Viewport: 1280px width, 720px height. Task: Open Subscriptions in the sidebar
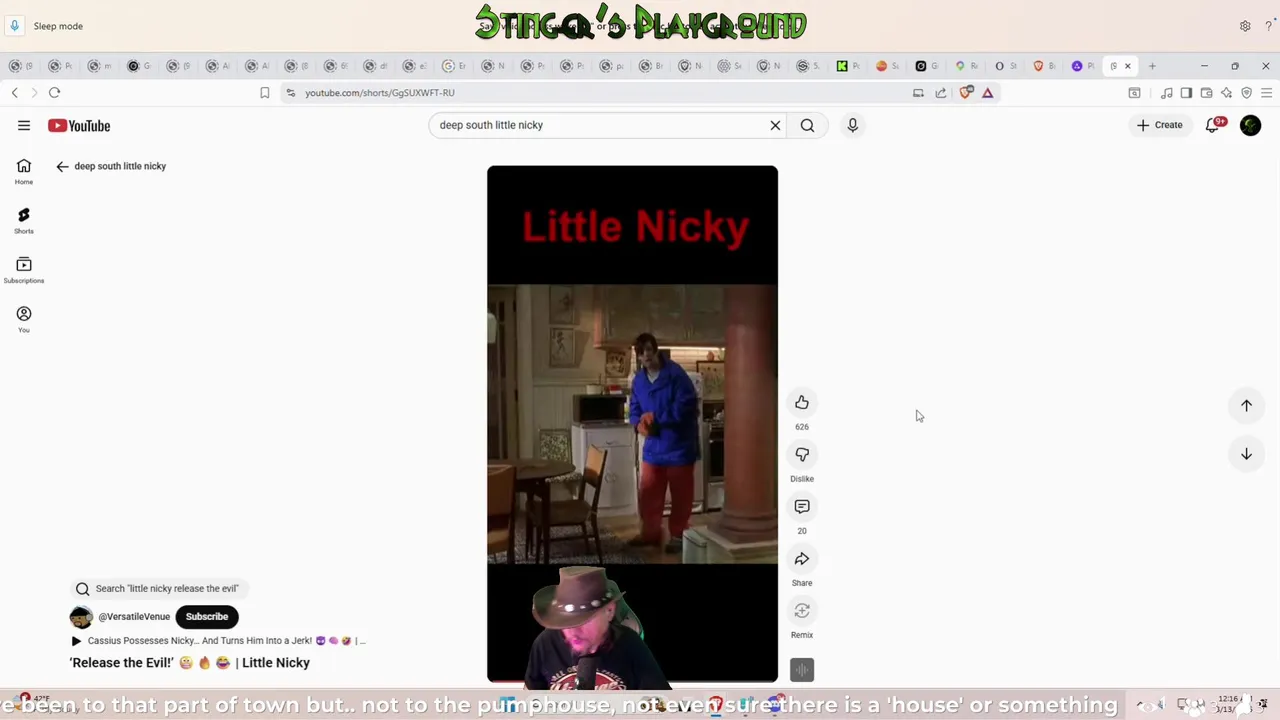(24, 269)
